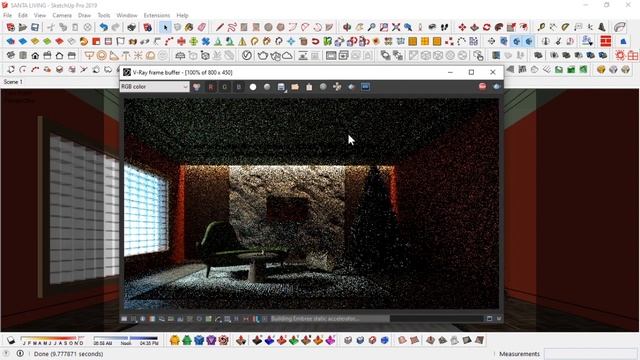Select the Pan hand tool

click(x=359, y=27)
